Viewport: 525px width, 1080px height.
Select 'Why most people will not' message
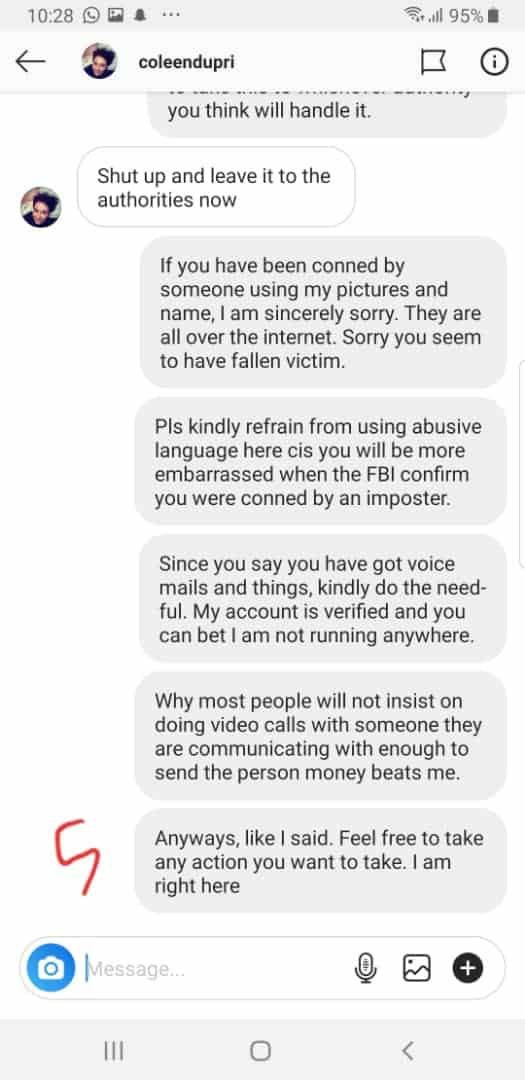tap(320, 736)
